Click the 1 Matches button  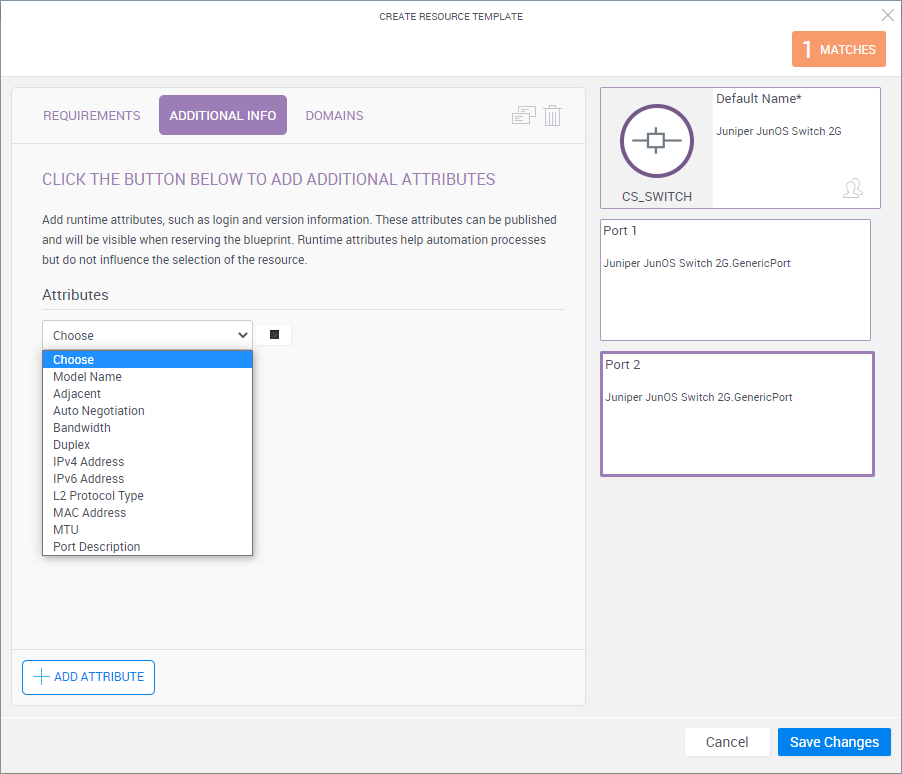[x=838, y=49]
